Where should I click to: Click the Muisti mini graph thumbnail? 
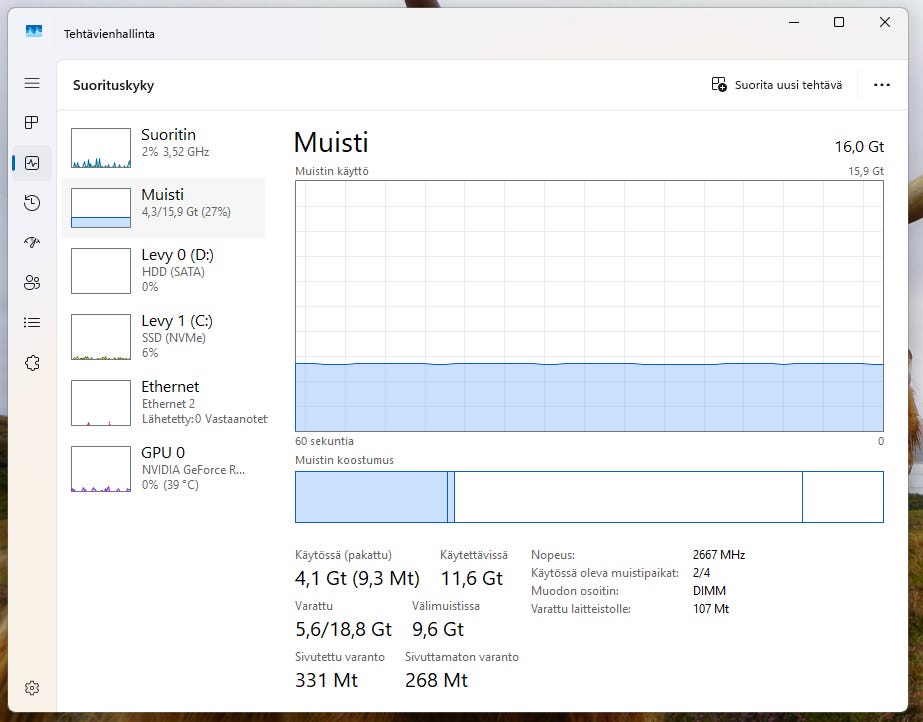pyautogui.click(x=101, y=208)
